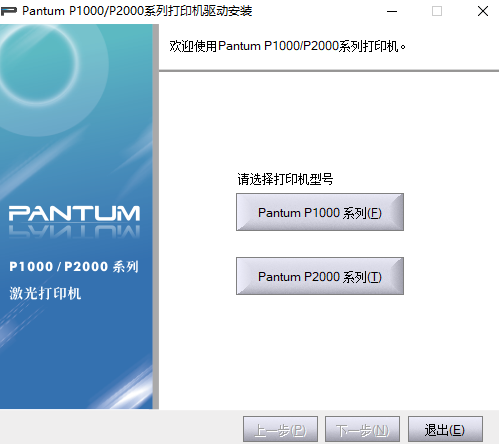Click the circular ring graphic atop the banner
The height and width of the screenshot is (444, 499).
point(38,65)
